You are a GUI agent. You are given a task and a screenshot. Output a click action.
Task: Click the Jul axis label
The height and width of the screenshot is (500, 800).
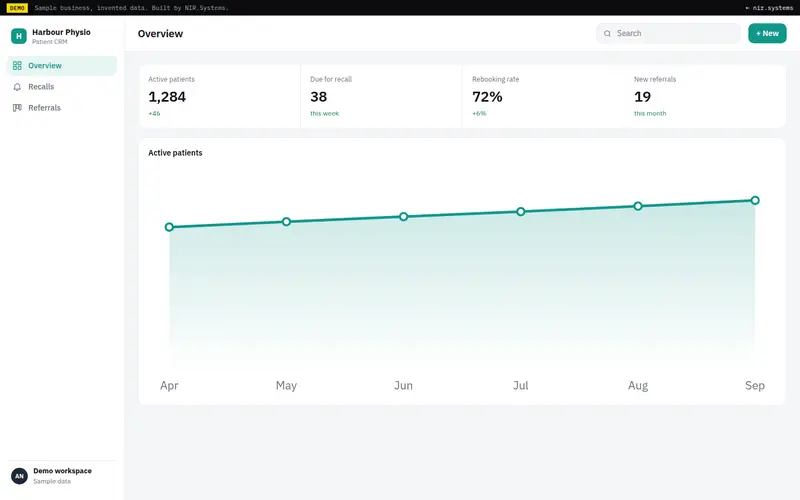point(520,385)
